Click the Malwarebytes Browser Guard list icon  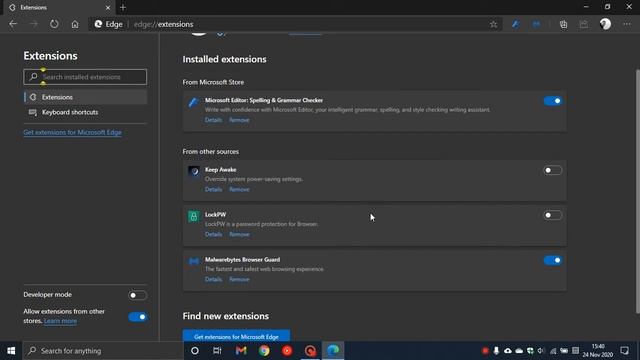pos(193,261)
